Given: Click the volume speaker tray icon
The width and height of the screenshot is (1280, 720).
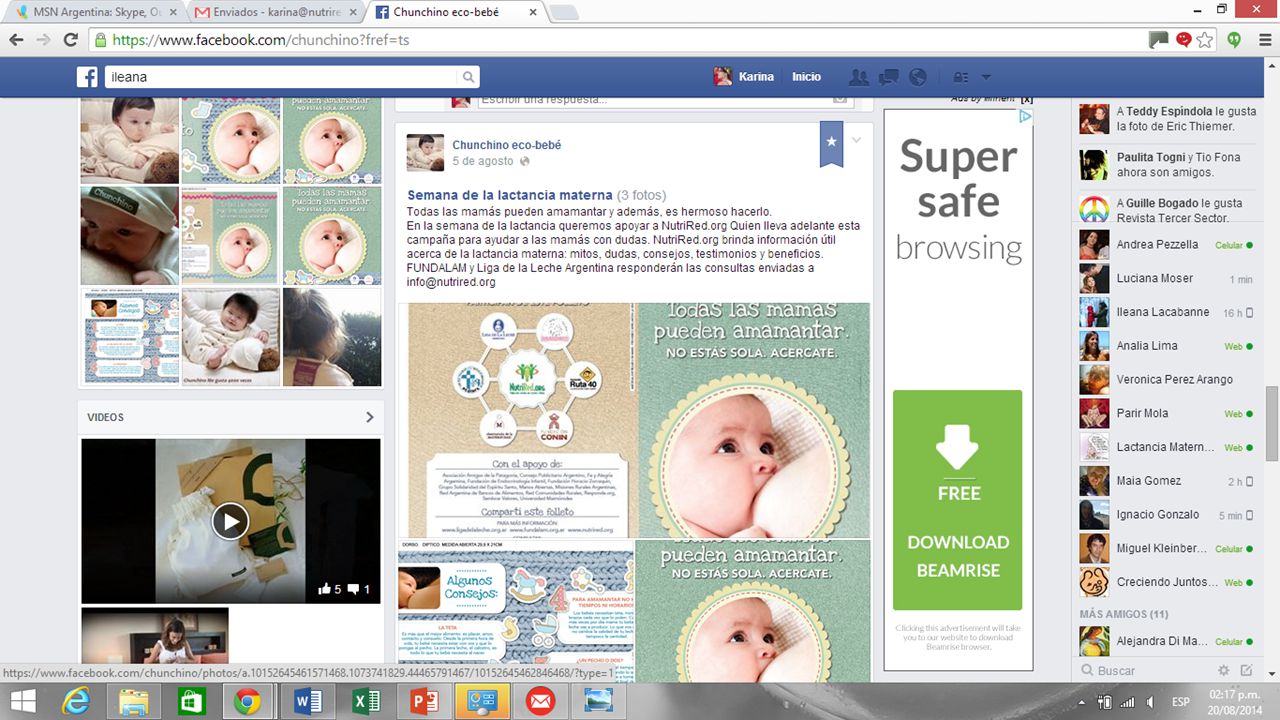Looking at the screenshot, I should (1151, 702).
